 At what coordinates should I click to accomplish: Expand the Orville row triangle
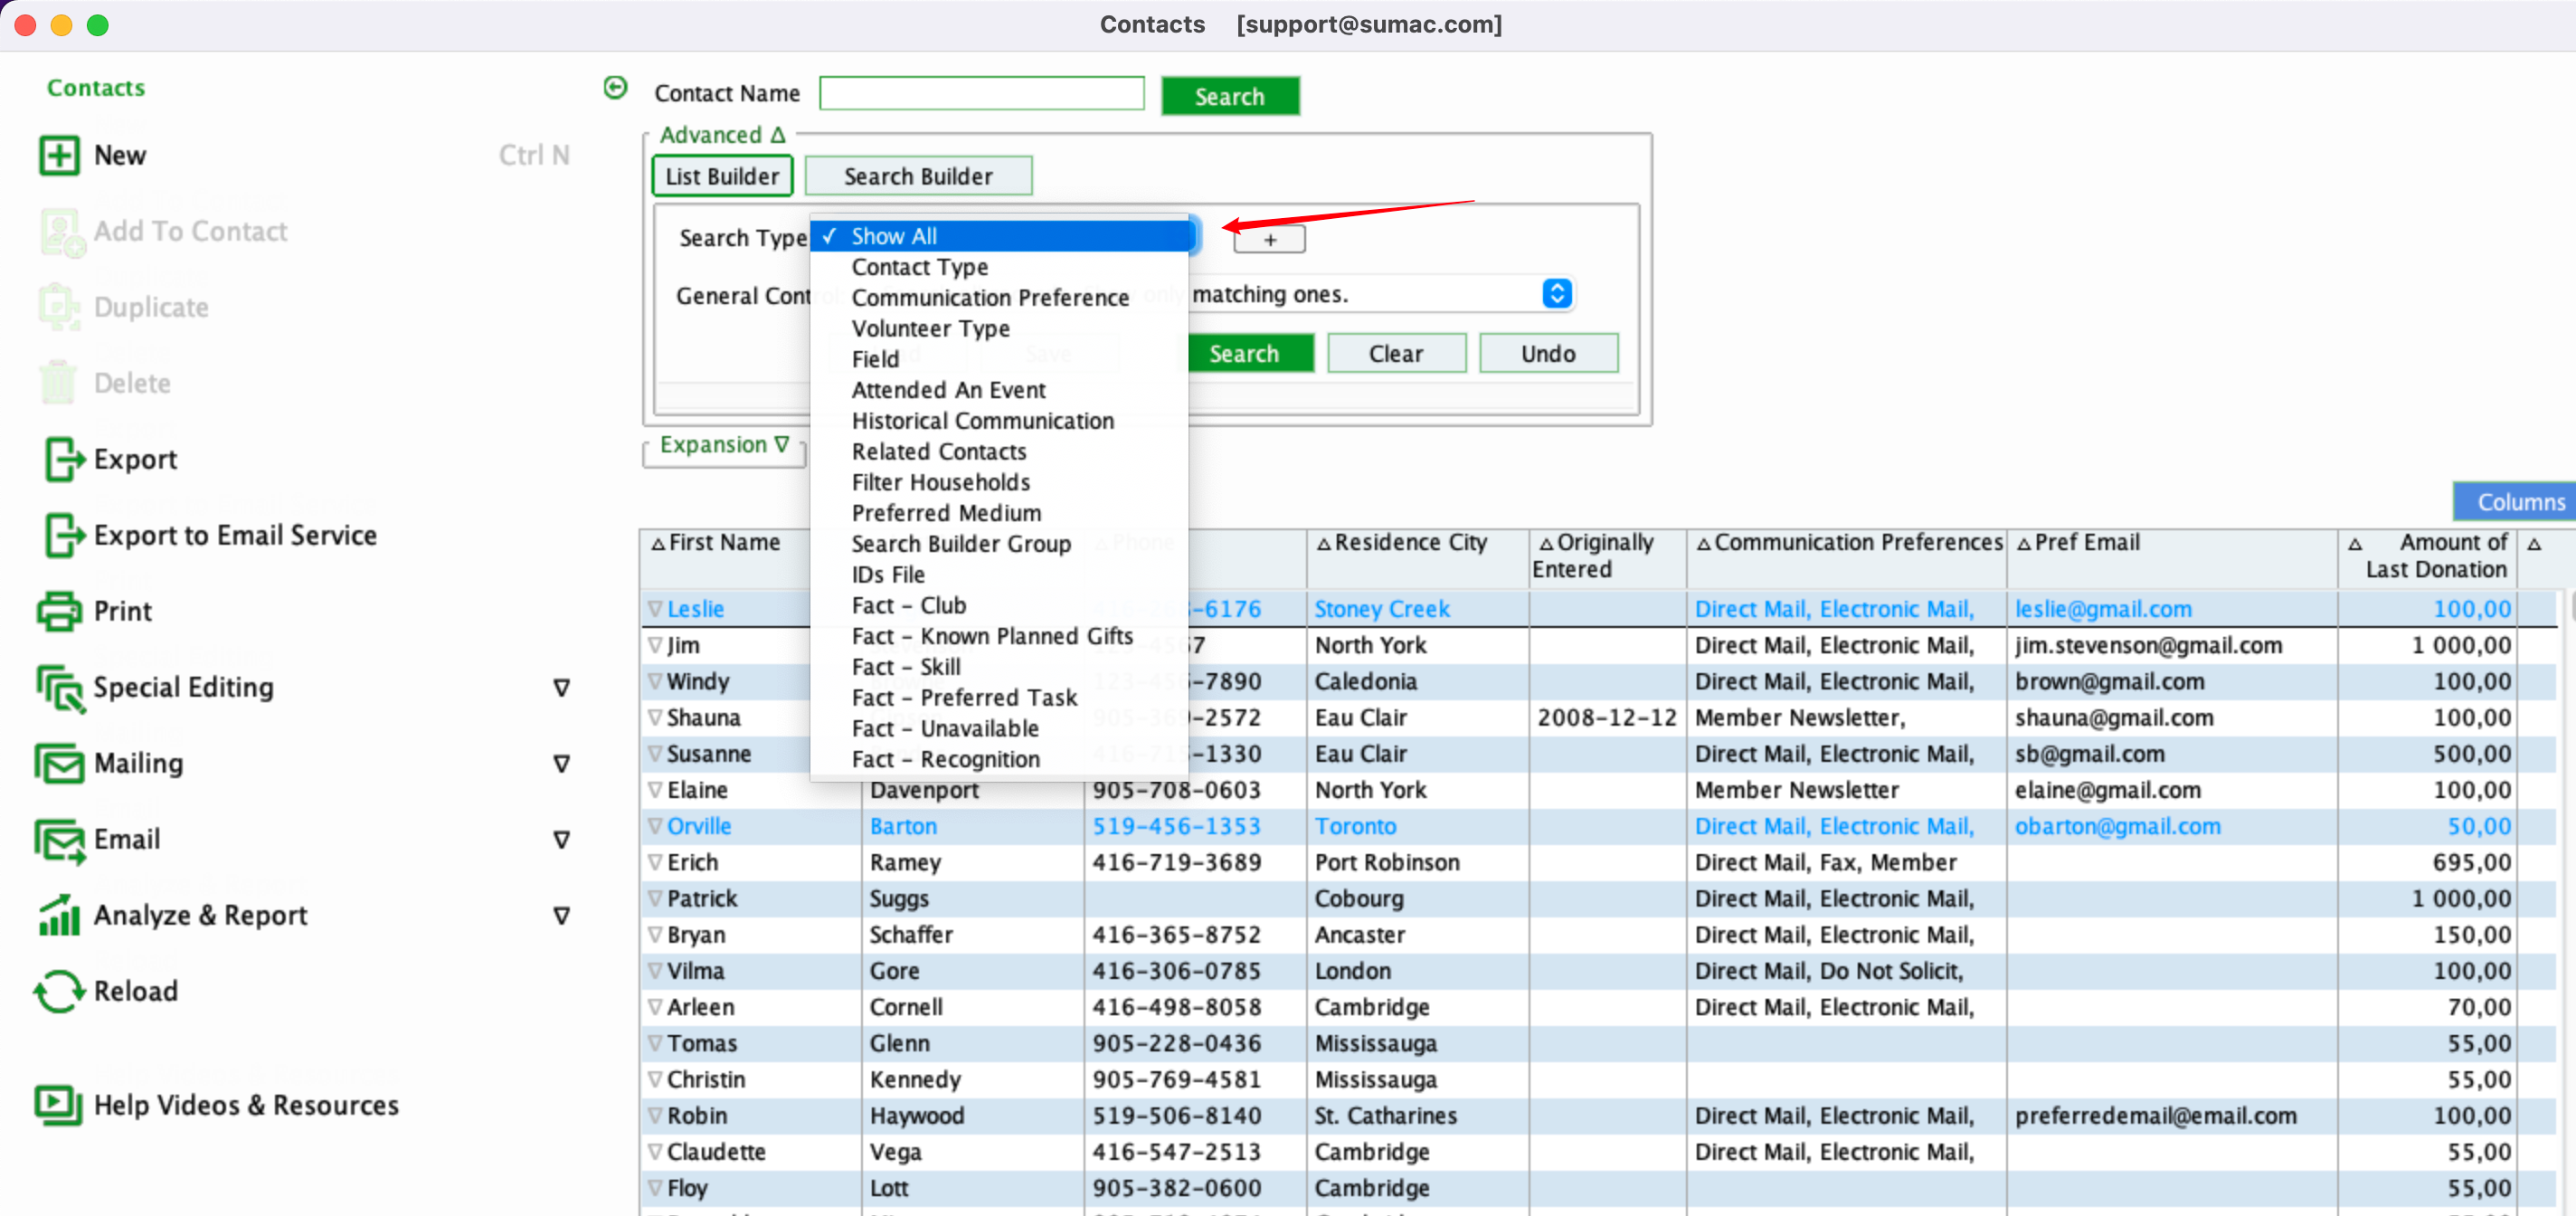coord(655,826)
